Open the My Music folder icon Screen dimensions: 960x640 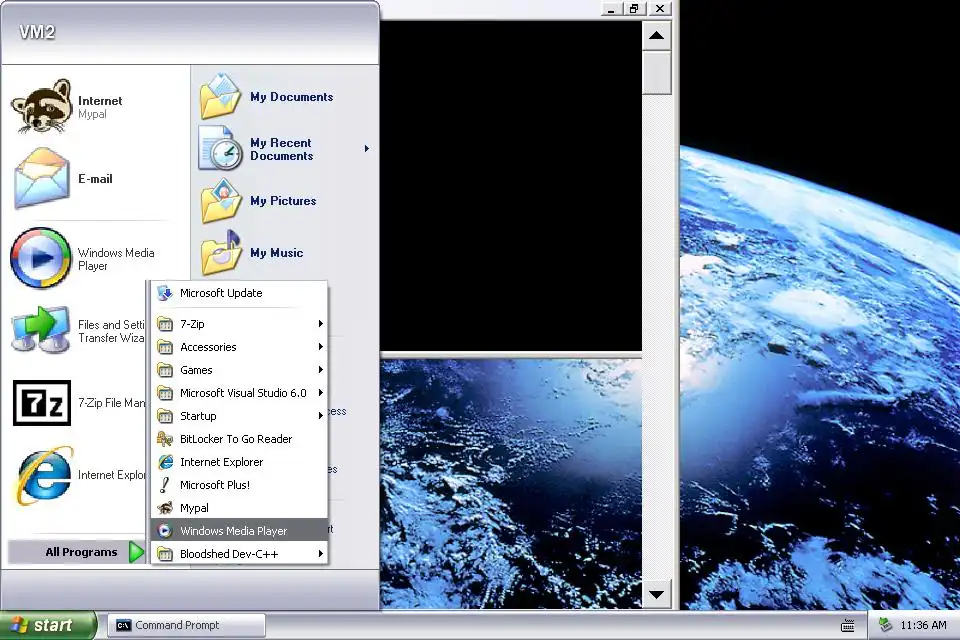(x=221, y=252)
